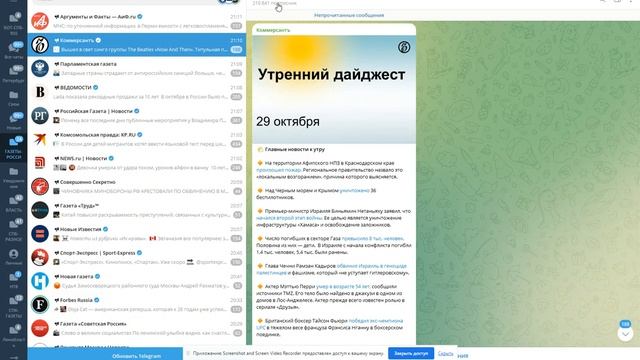Click the «Обновить Telegram» update button
Screen dimensions: 640x360
tap(105, 354)
